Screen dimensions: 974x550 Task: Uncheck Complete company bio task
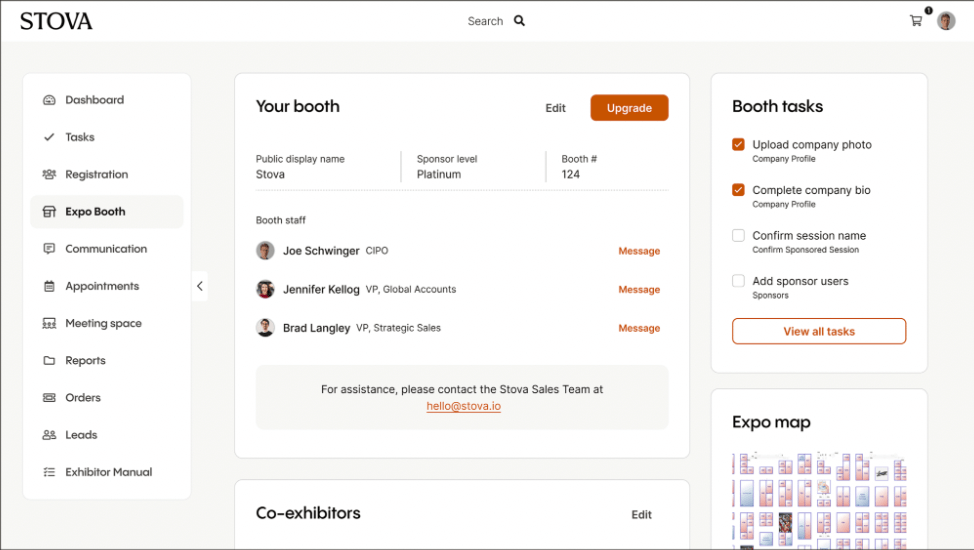(x=738, y=190)
